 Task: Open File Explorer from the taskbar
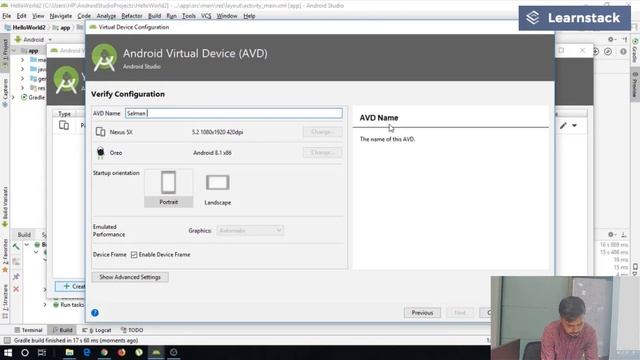coord(69,352)
